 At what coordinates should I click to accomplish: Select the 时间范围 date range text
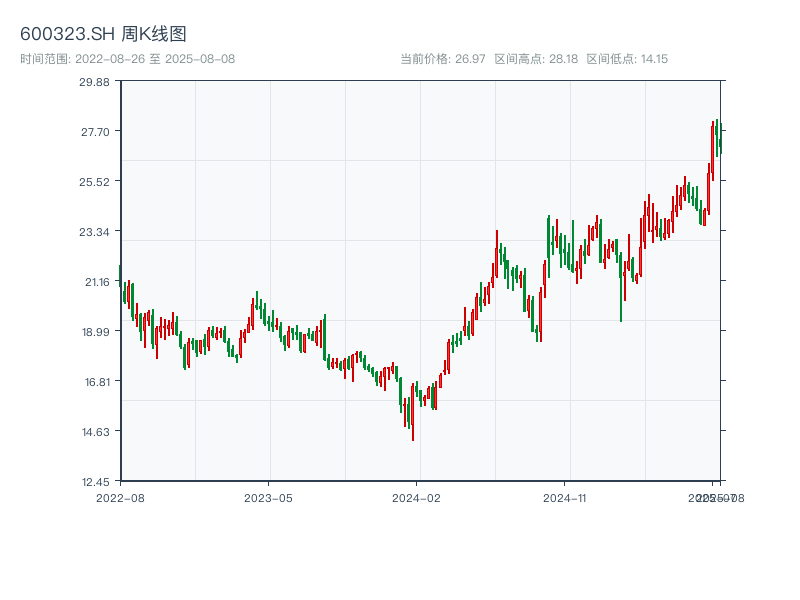(127, 59)
